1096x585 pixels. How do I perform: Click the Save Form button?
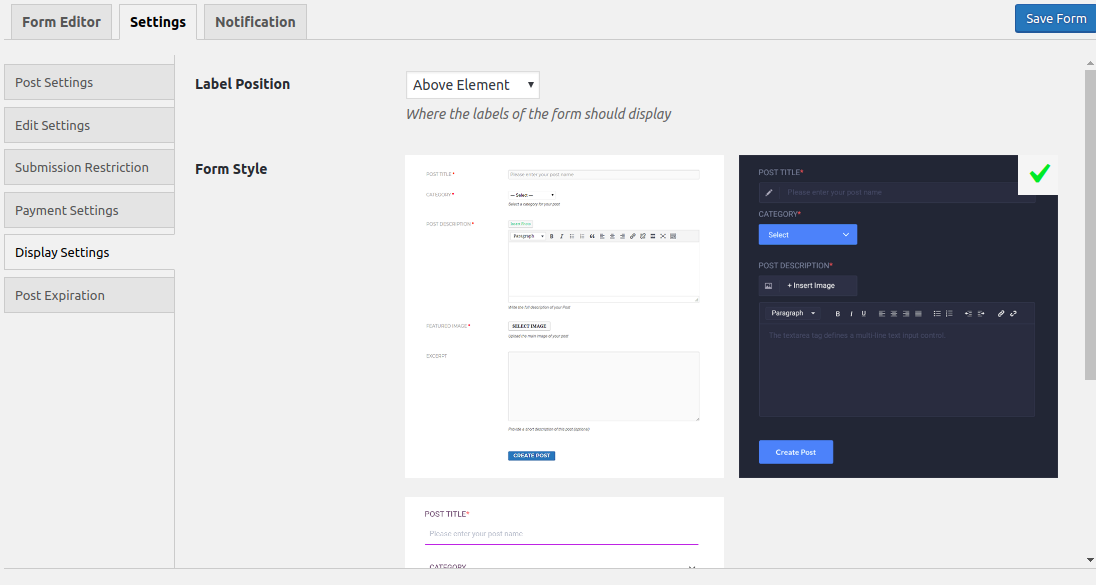pos(1055,19)
